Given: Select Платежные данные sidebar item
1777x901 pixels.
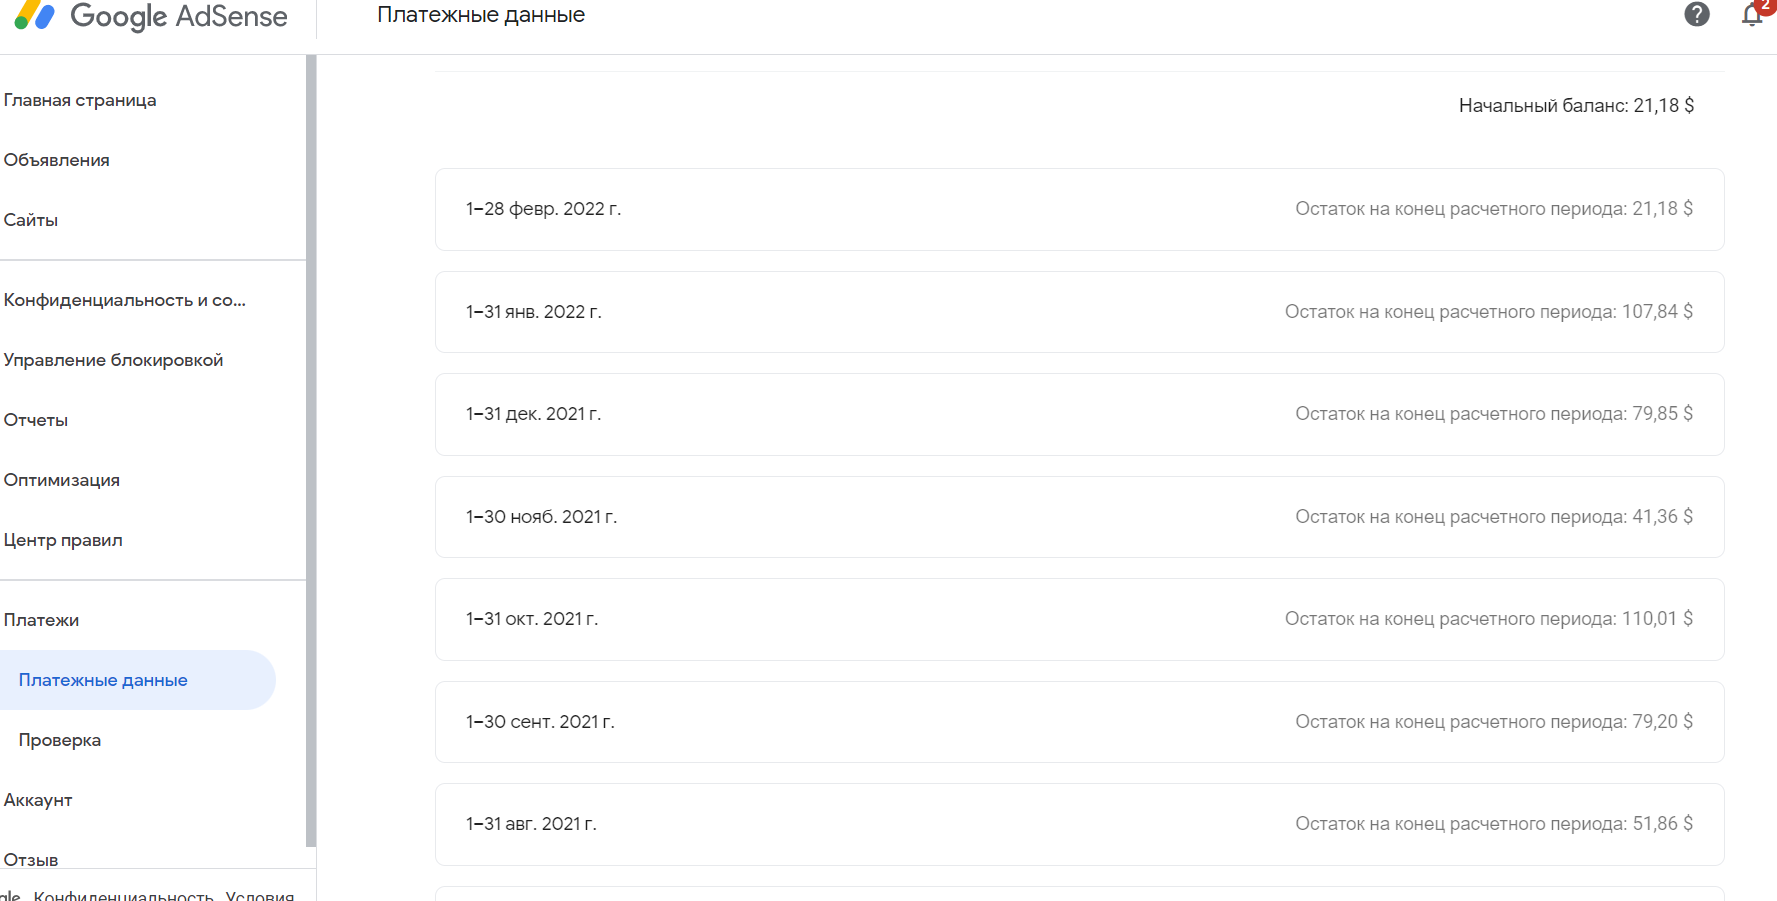Looking at the screenshot, I should (x=103, y=680).
